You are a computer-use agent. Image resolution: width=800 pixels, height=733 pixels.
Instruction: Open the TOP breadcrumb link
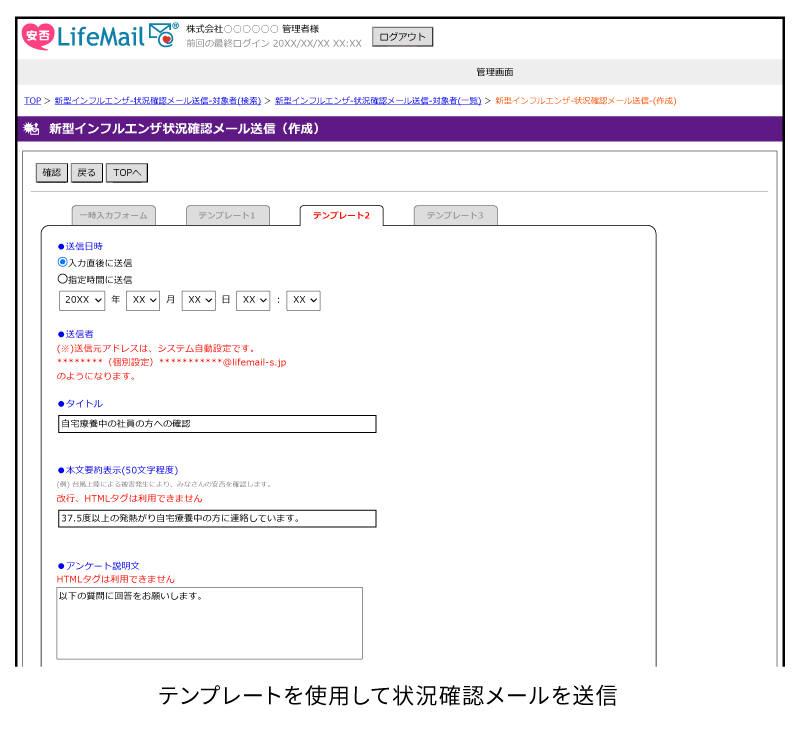click(x=31, y=101)
